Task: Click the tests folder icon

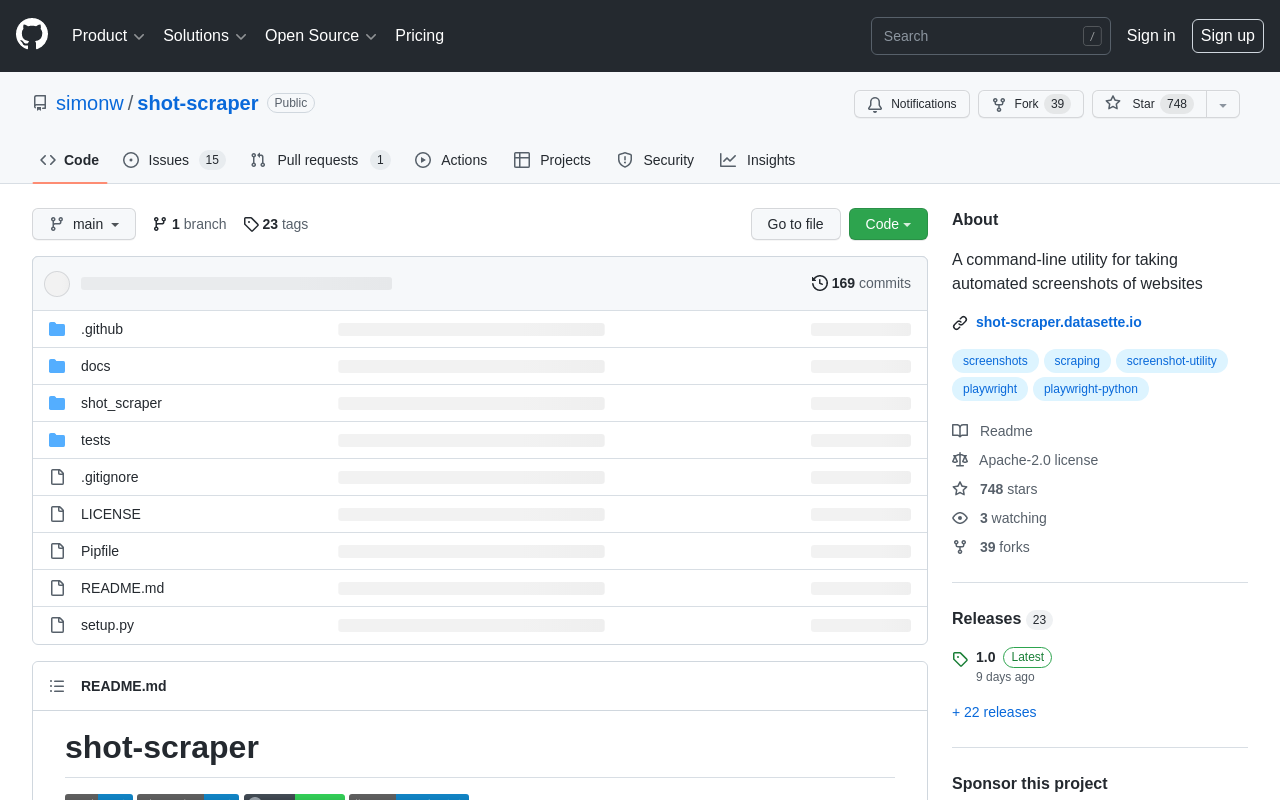Action: 57,440
